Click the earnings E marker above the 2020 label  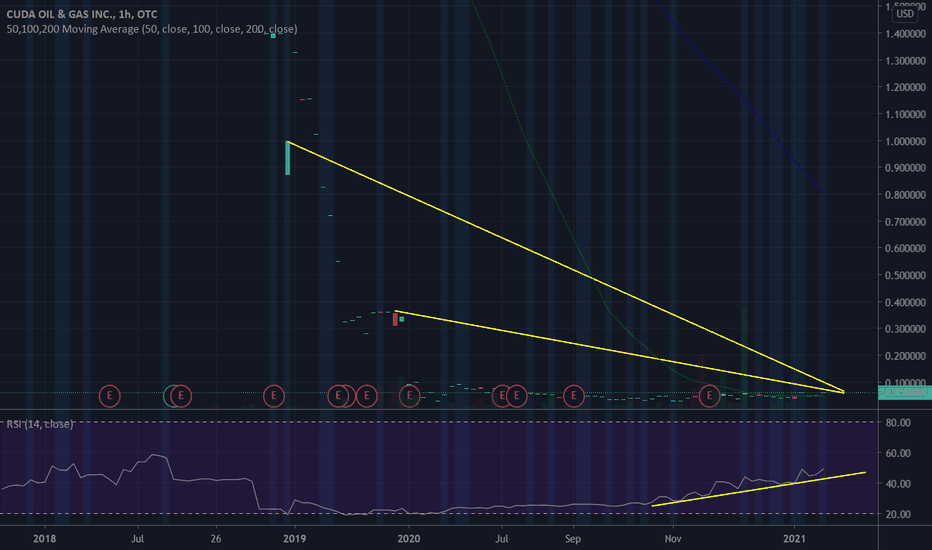pos(409,396)
